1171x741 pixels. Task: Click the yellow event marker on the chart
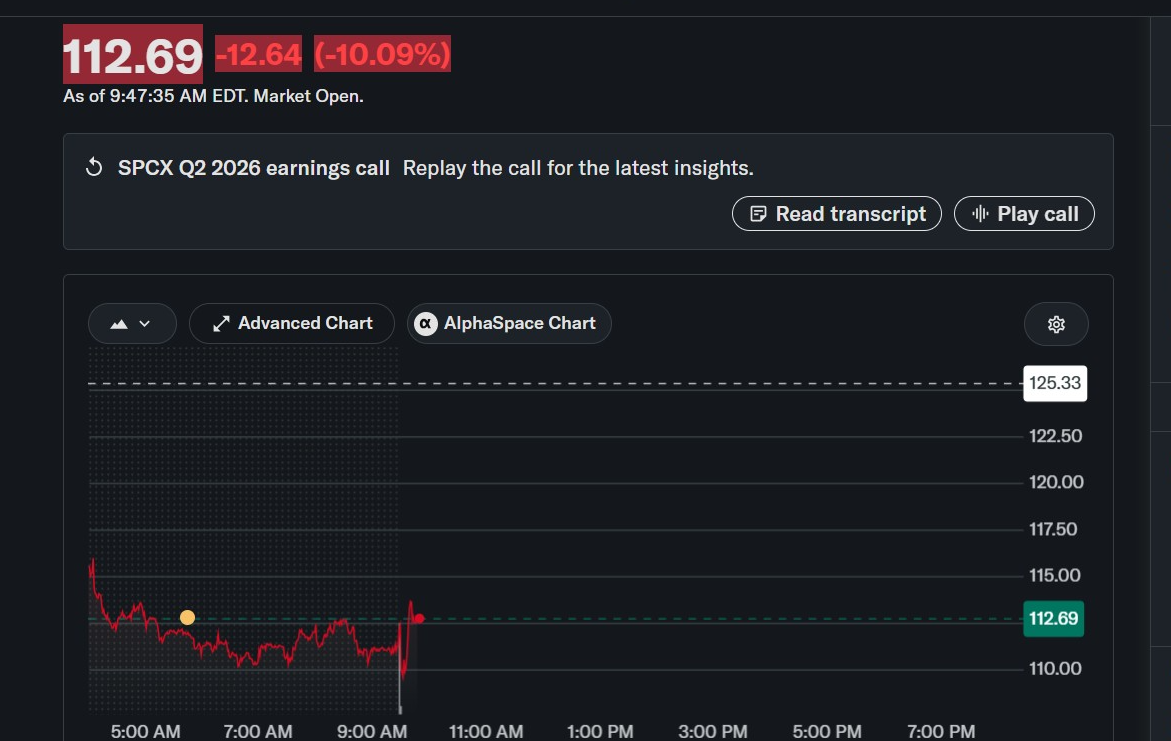point(187,617)
